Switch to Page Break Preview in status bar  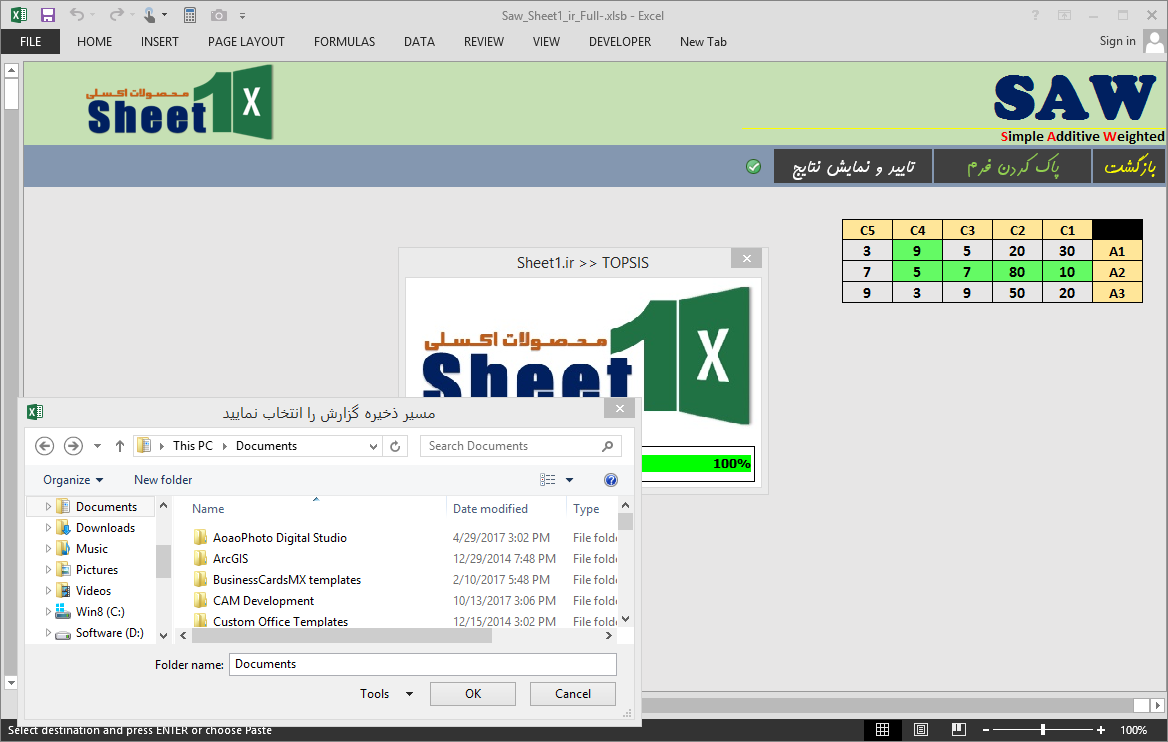tap(958, 730)
